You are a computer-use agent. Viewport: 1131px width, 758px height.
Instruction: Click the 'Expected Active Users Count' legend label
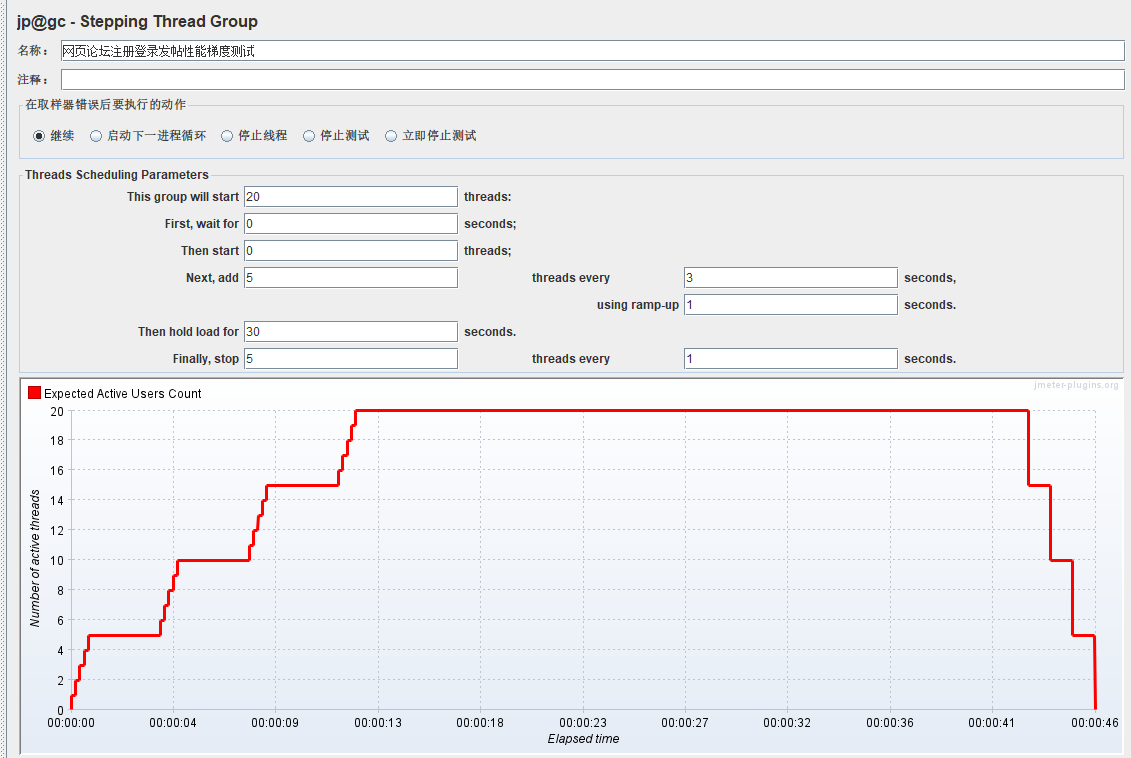point(123,394)
